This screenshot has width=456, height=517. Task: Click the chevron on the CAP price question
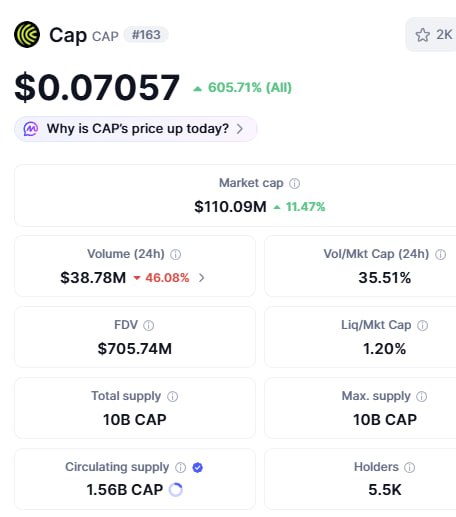pyautogui.click(x=240, y=129)
